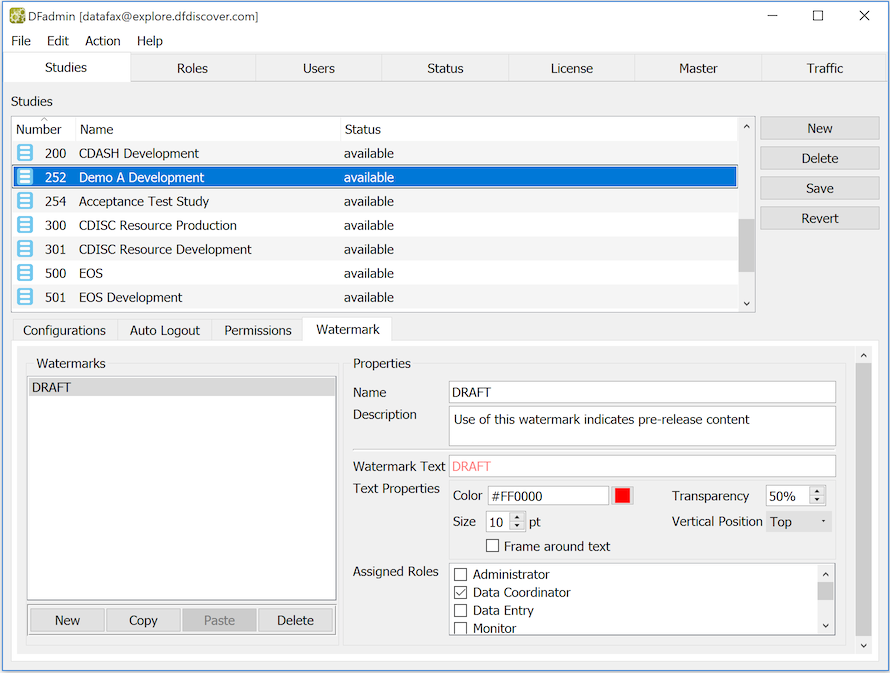This screenshot has height=673, width=890.
Task: Enable Frame around text option
Action: (493, 546)
